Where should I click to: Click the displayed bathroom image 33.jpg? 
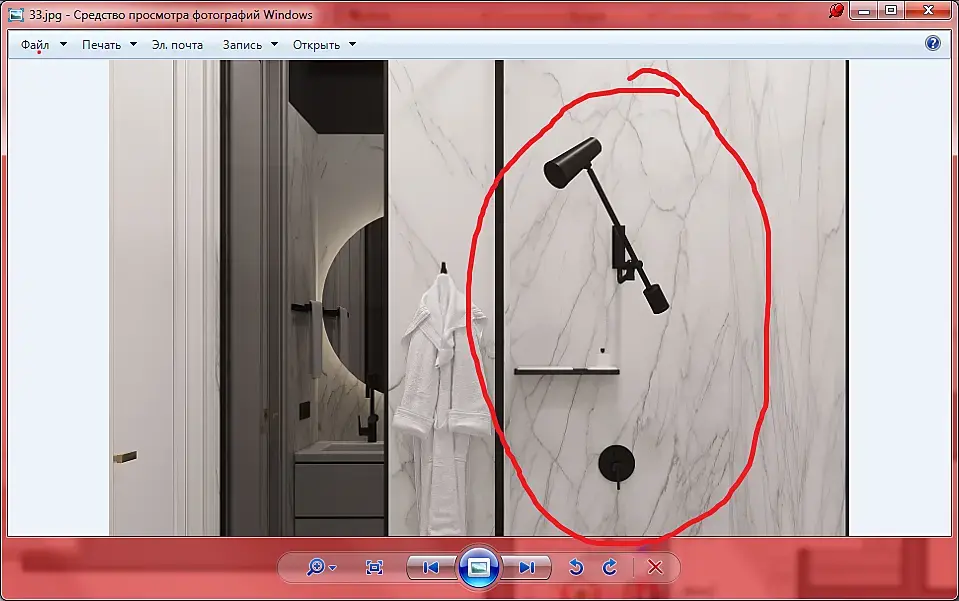tap(479, 298)
